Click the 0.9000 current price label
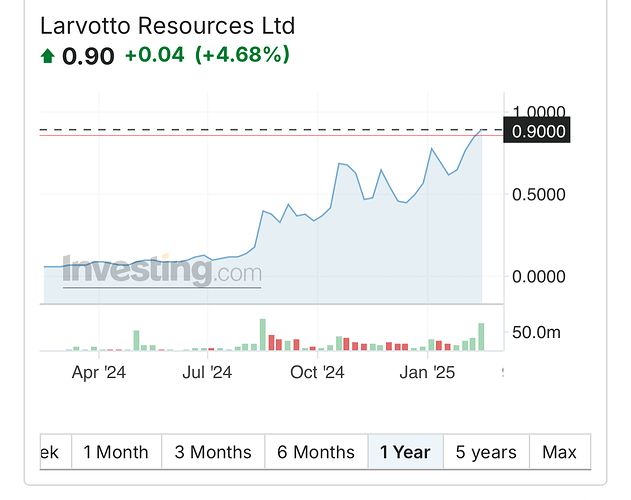The image size is (631, 500). tap(537, 130)
